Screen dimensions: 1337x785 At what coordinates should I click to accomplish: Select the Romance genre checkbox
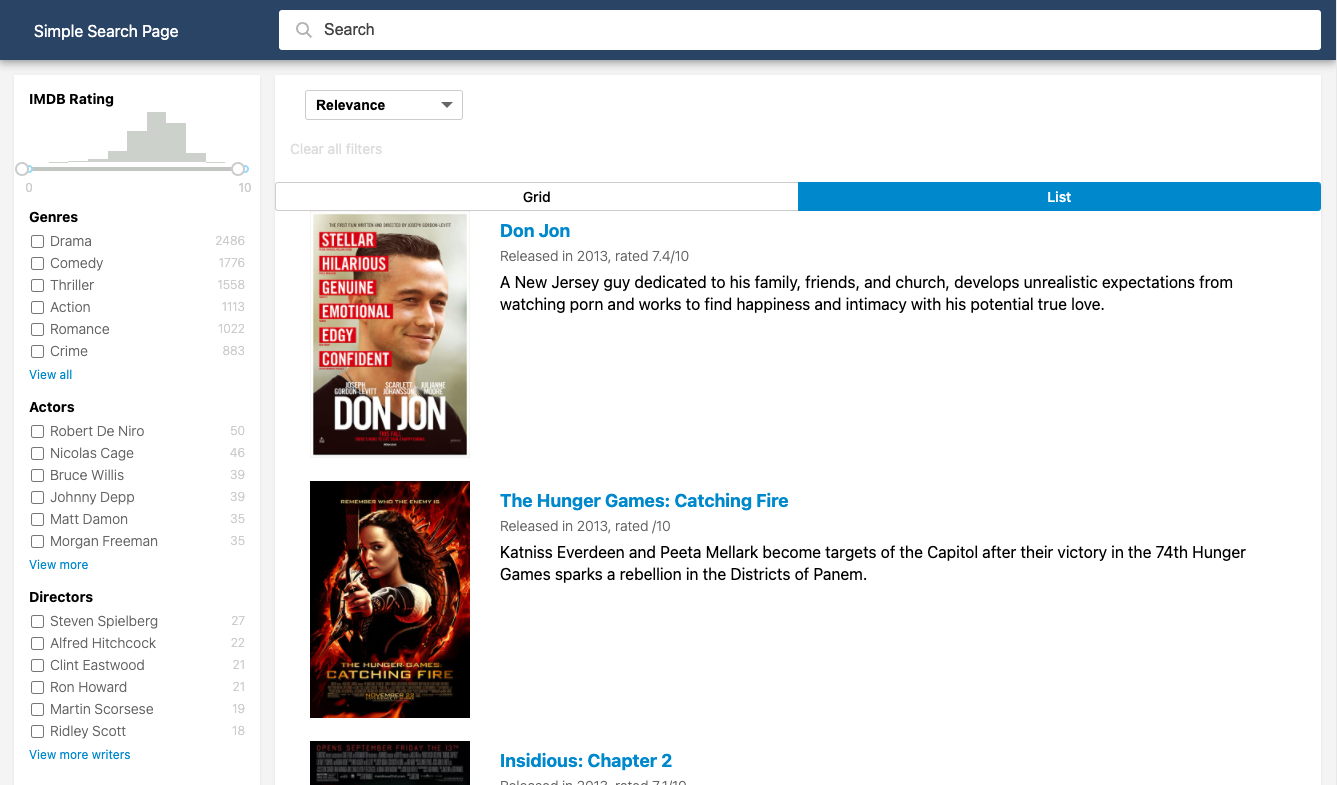(37, 329)
